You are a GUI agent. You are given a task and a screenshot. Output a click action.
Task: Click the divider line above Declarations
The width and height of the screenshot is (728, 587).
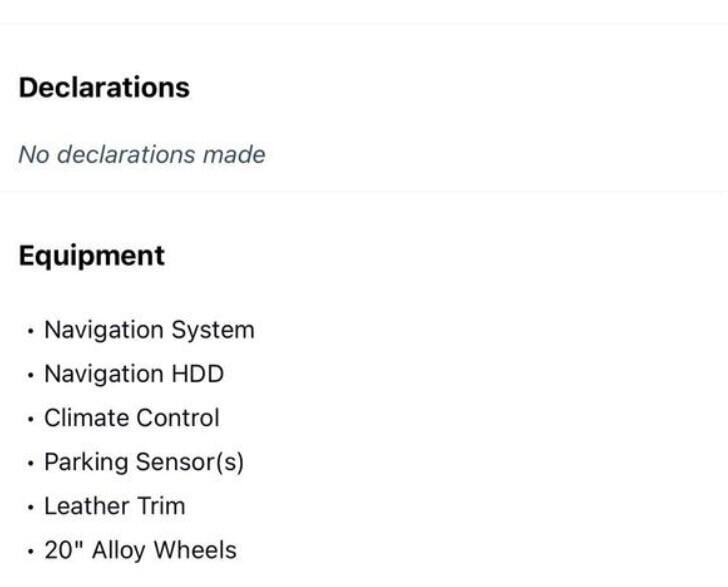pos(364,22)
